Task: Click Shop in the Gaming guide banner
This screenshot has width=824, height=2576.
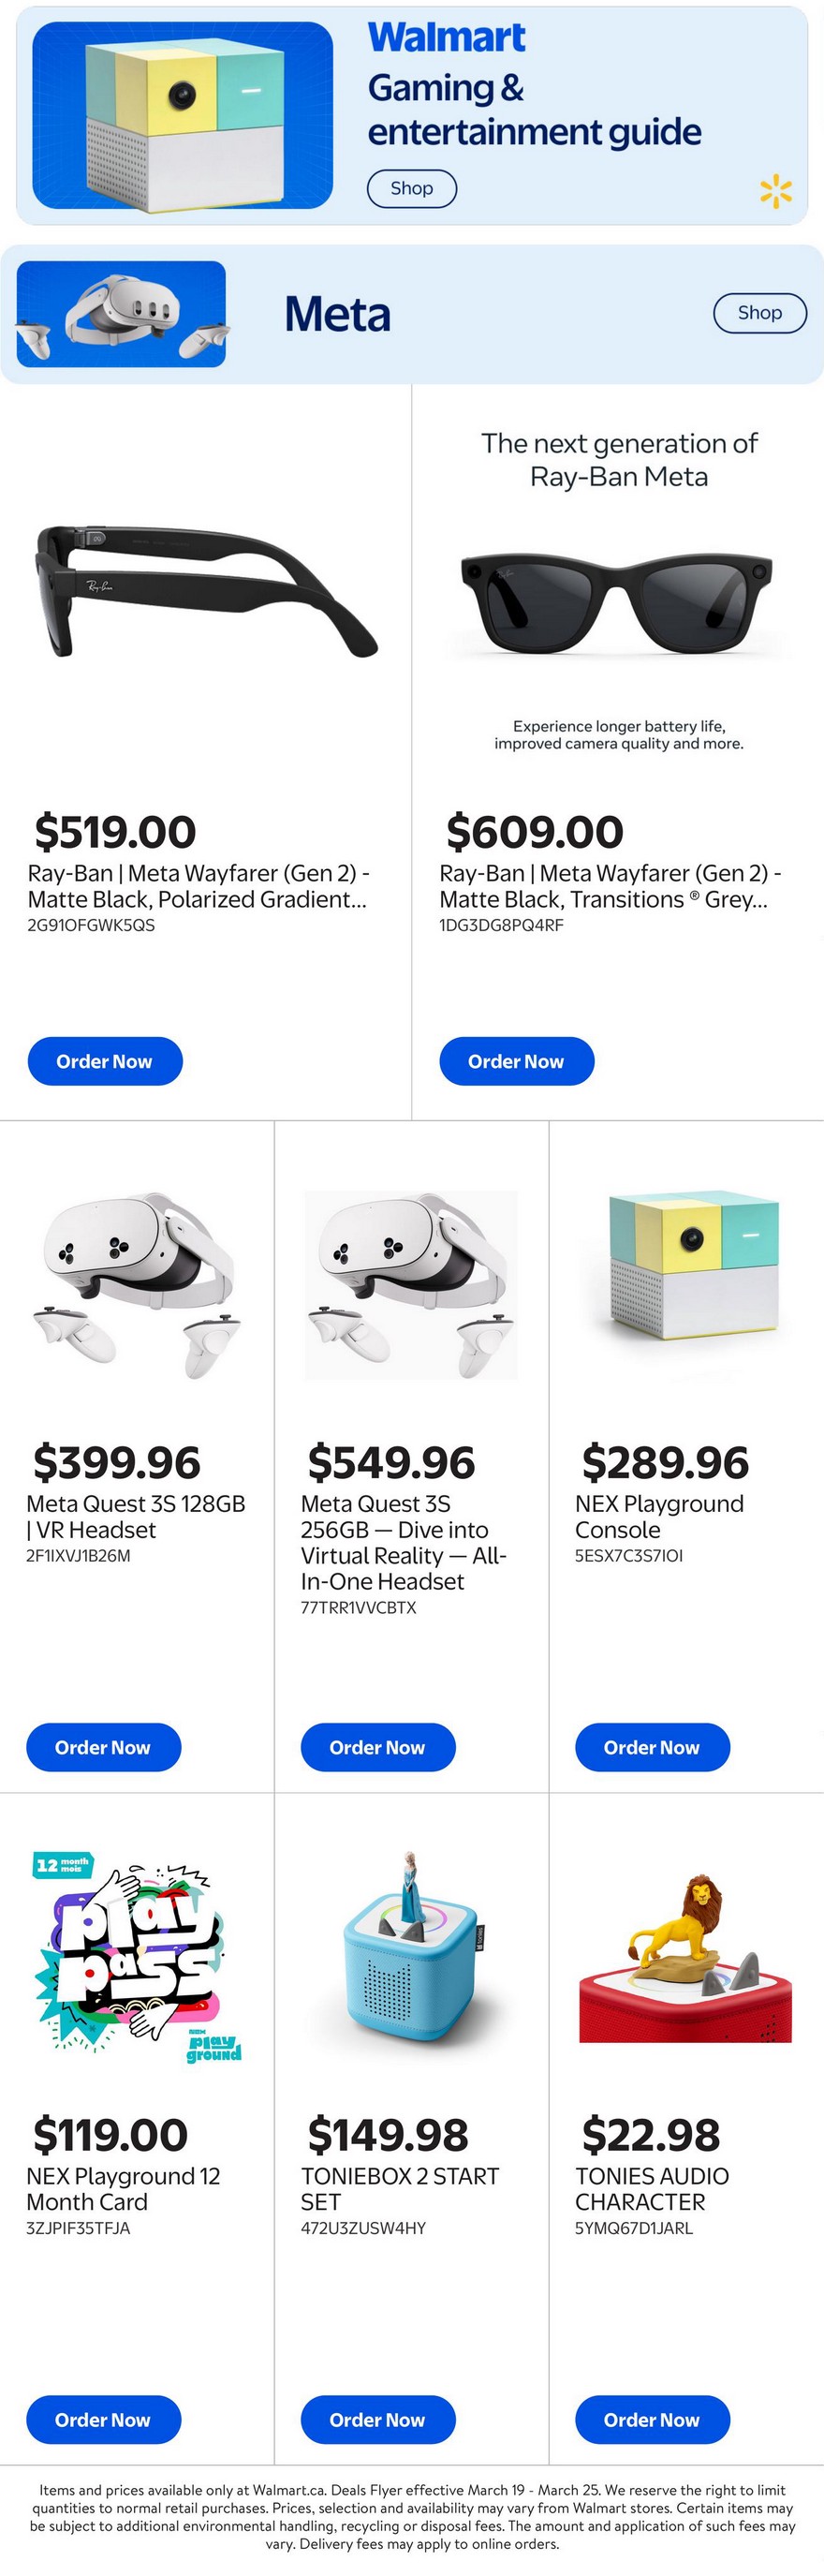Action: point(411,188)
